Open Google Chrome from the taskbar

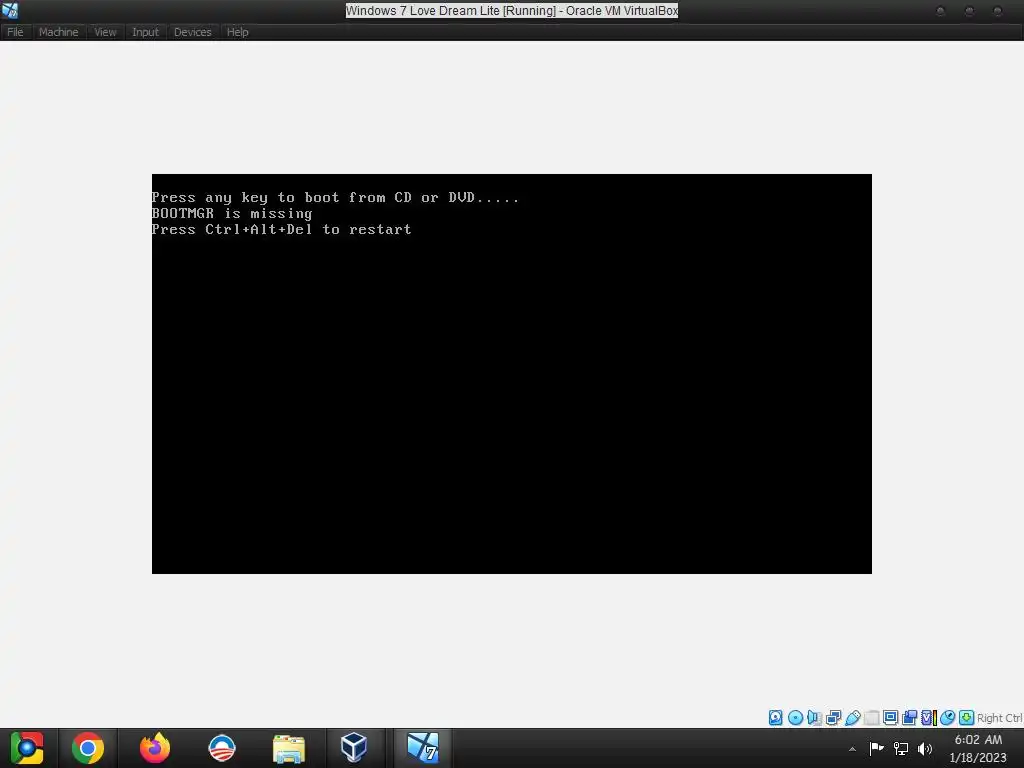(88, 748)
